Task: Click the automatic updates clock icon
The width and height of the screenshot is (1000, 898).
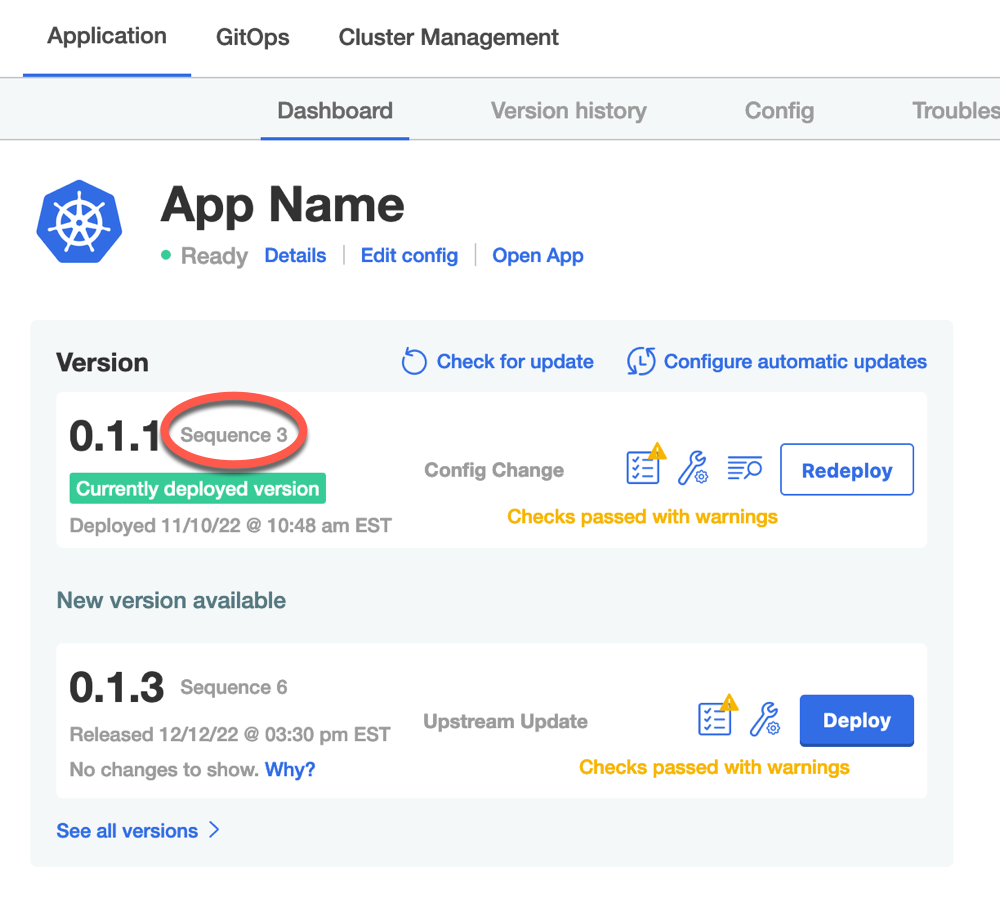Action: 641,362
